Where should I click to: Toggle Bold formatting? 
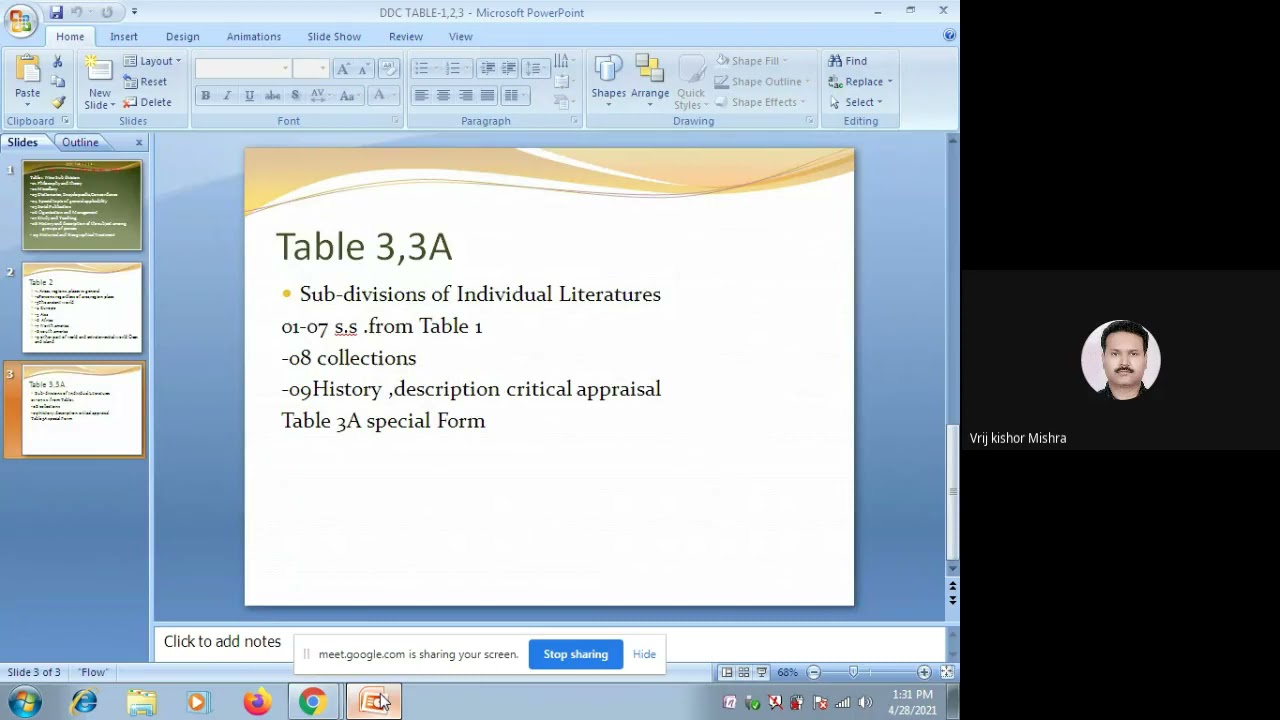(205, 95)
